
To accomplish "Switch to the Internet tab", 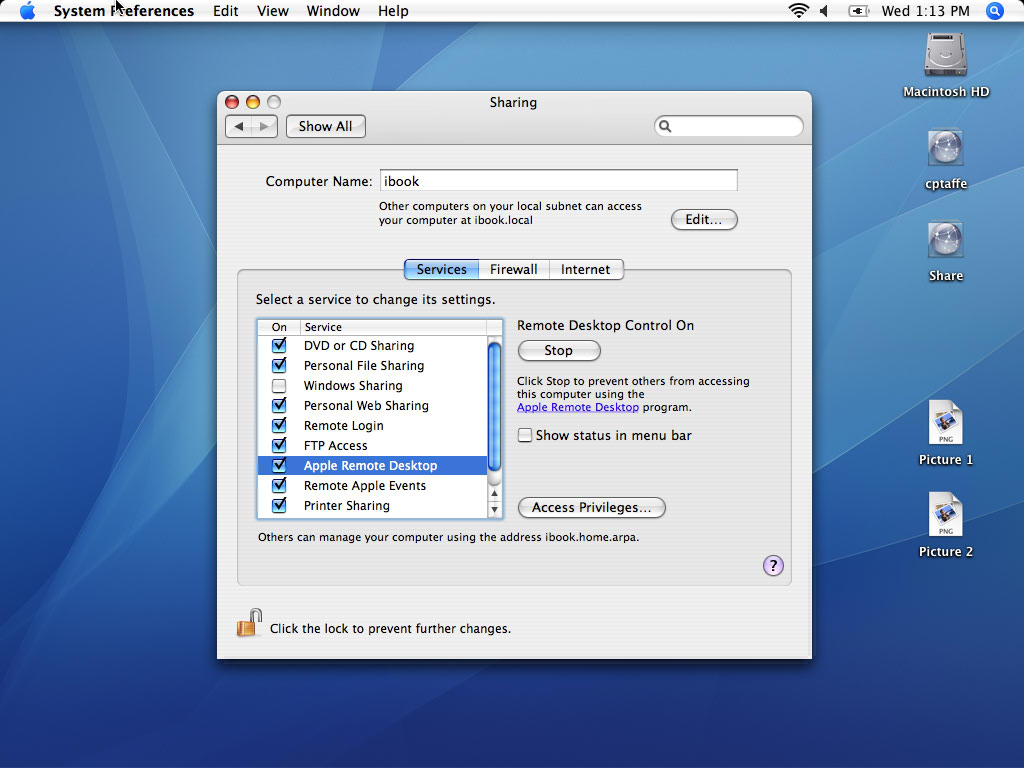I will [586, 269].
